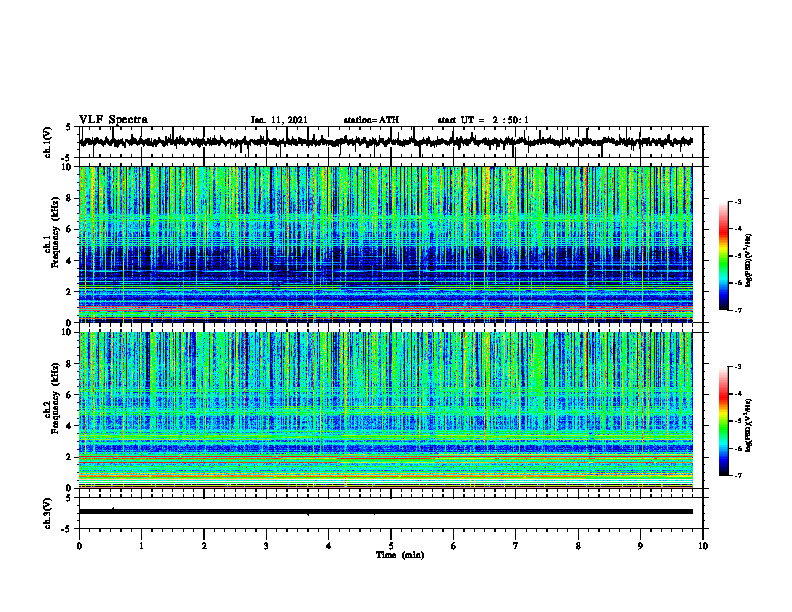The height and width of the screenshot is (612, 792).
Task: Click the "10" tick label on the Time axis
Action: click(x=703, y=546)
